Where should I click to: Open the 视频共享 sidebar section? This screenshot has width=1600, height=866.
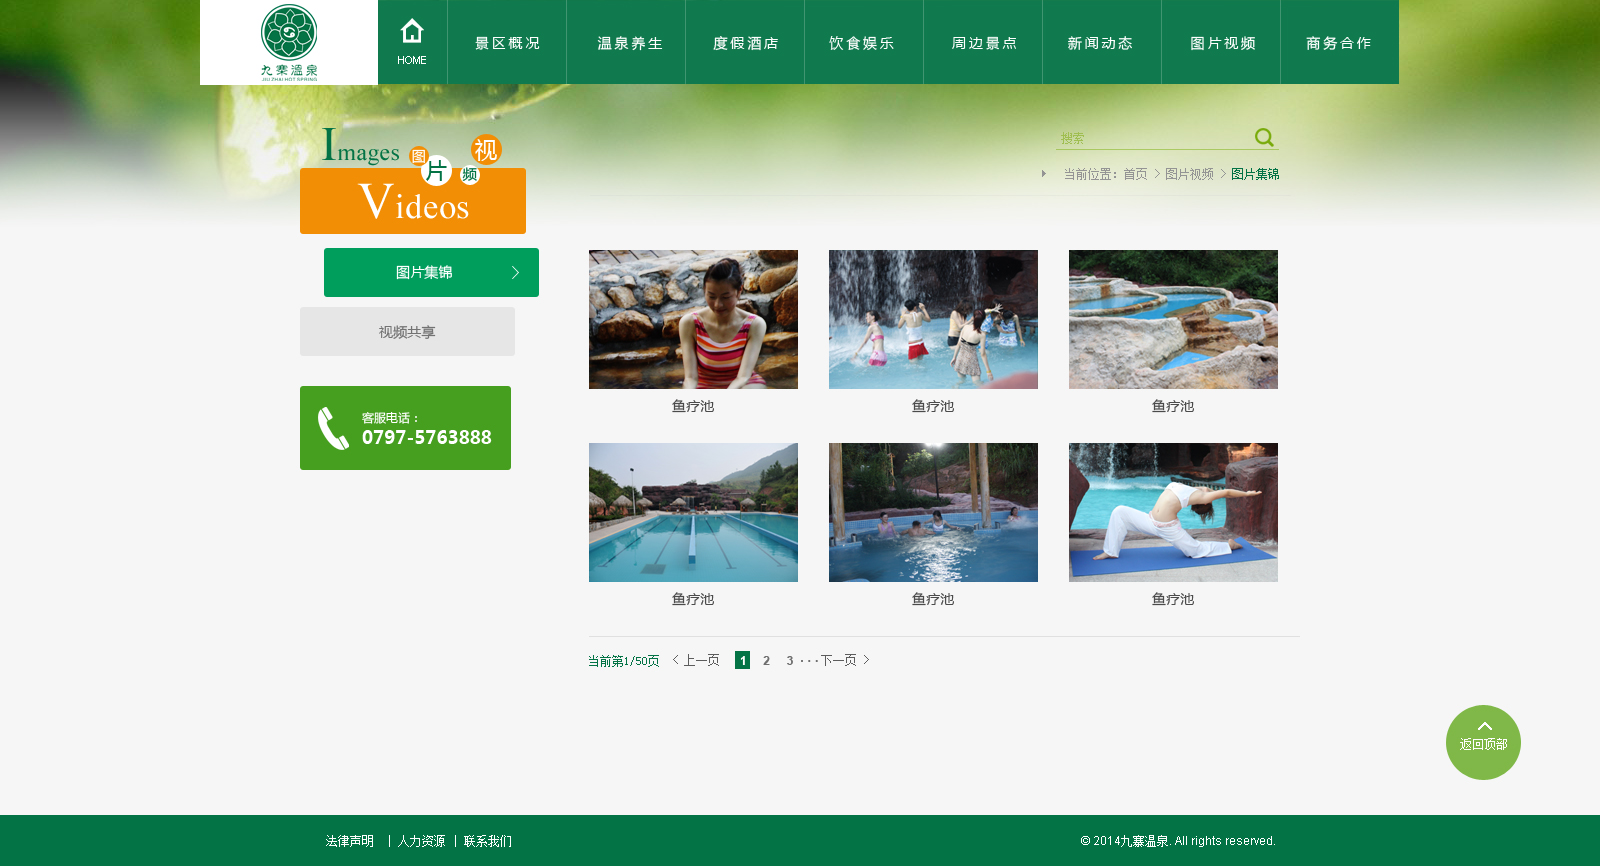(x=407, y=331)
